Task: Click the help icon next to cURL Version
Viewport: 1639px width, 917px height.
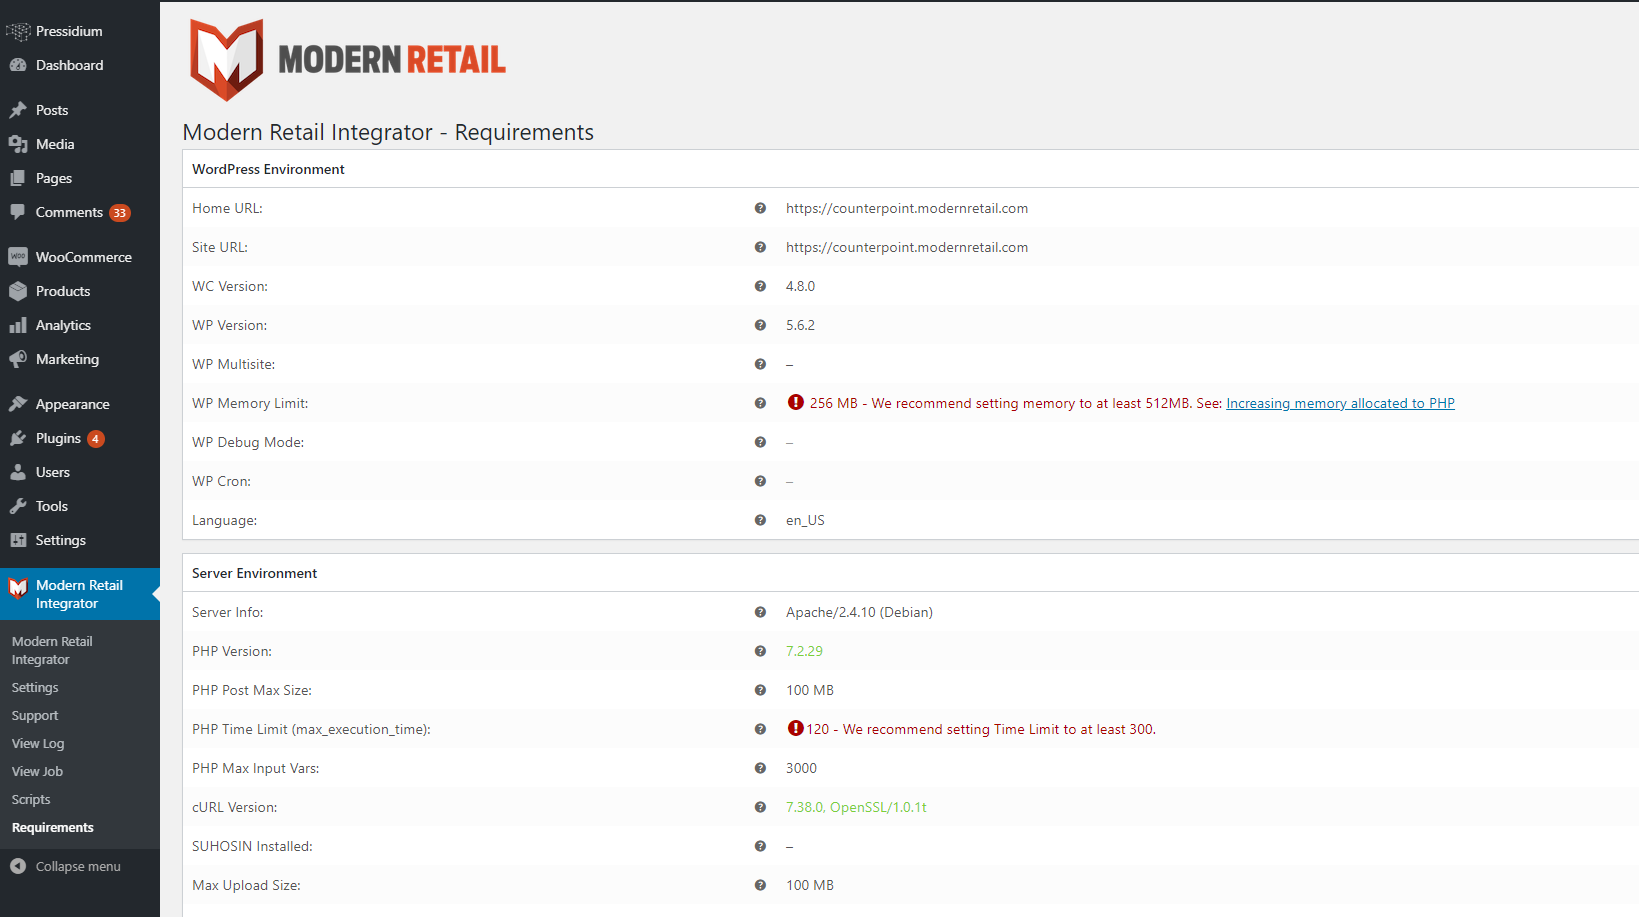Action: point(760,807)
